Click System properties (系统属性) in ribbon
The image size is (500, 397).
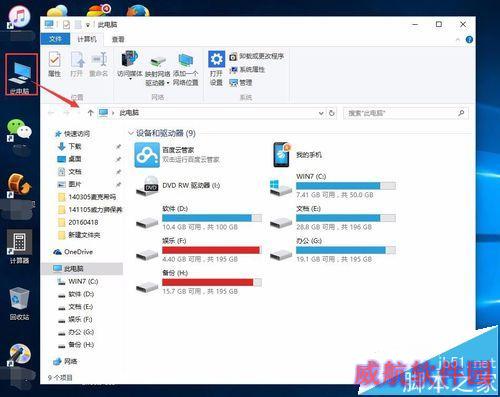point(247,69)
